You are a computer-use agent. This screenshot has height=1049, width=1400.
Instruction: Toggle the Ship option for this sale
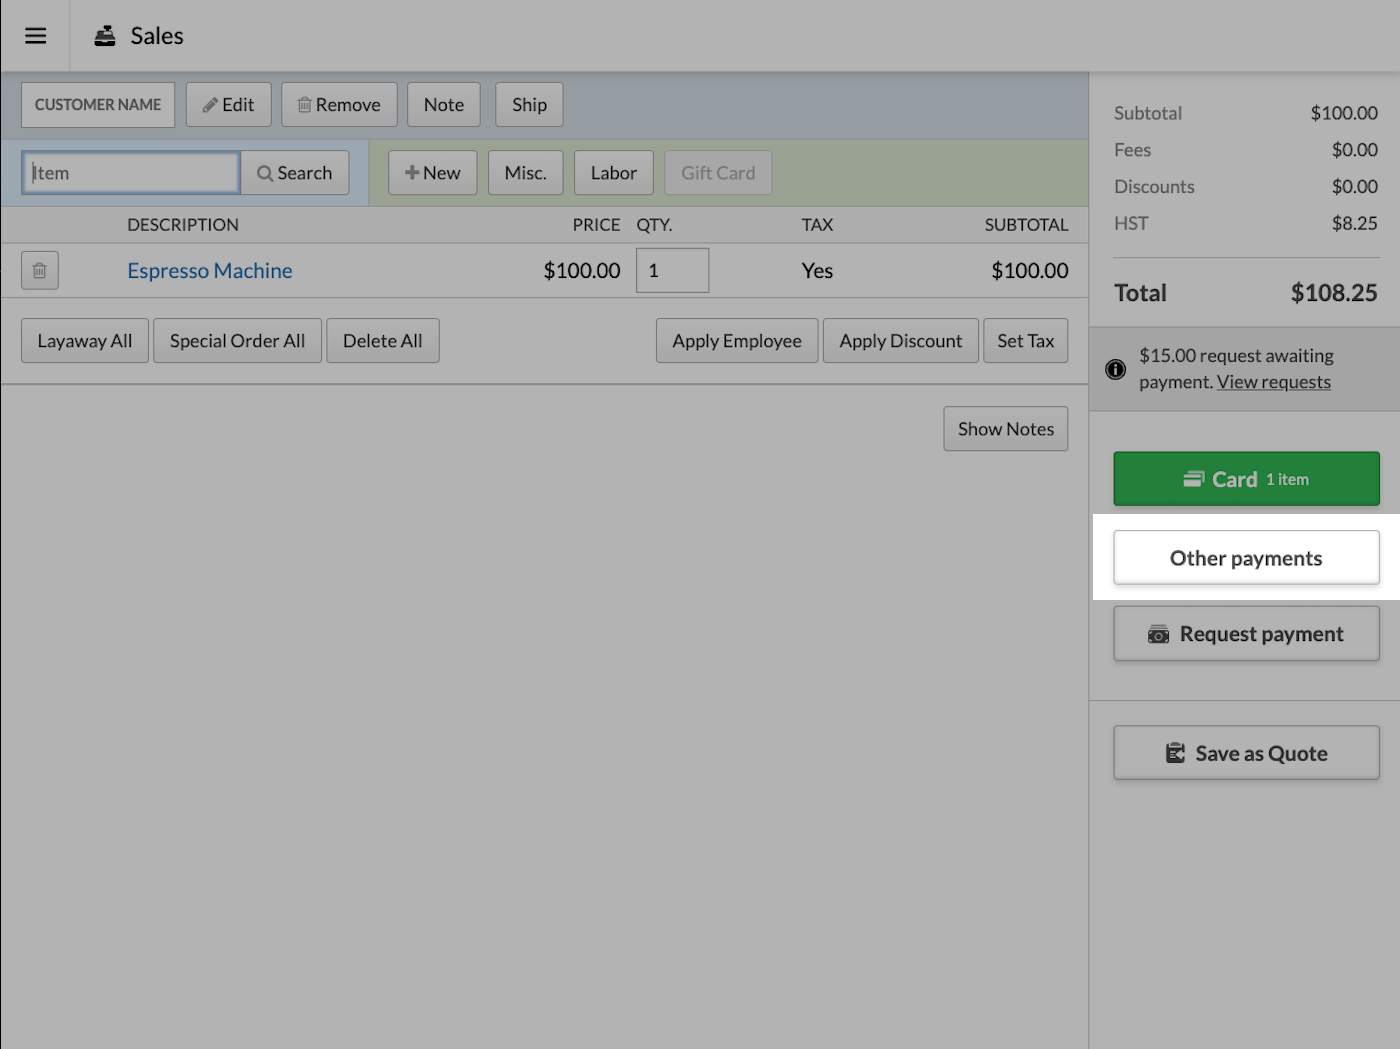pyautogui.click(x=529, y=104)
